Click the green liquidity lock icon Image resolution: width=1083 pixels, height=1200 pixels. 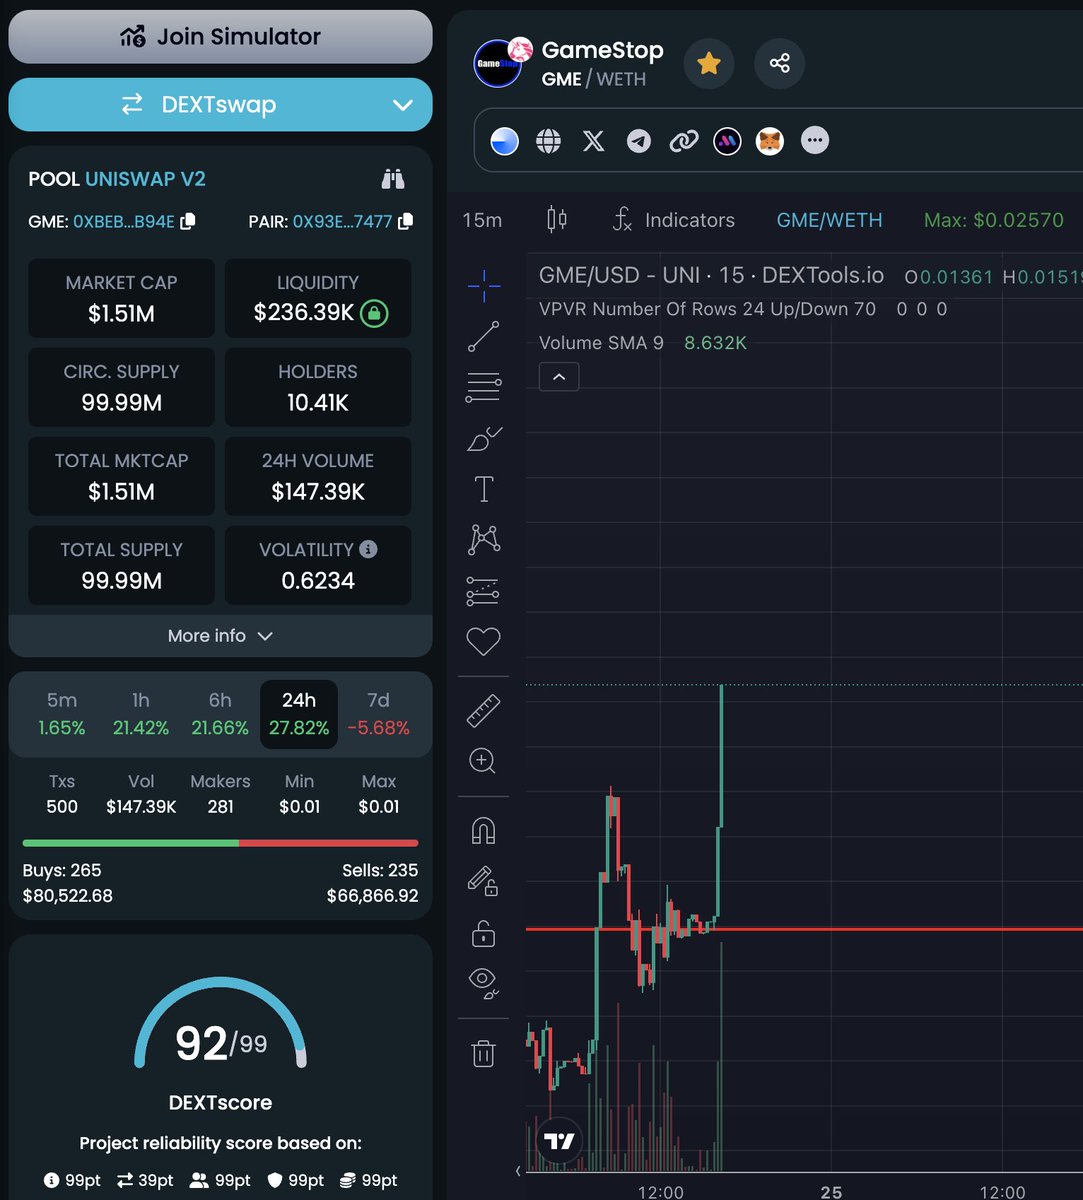point(374,313)
